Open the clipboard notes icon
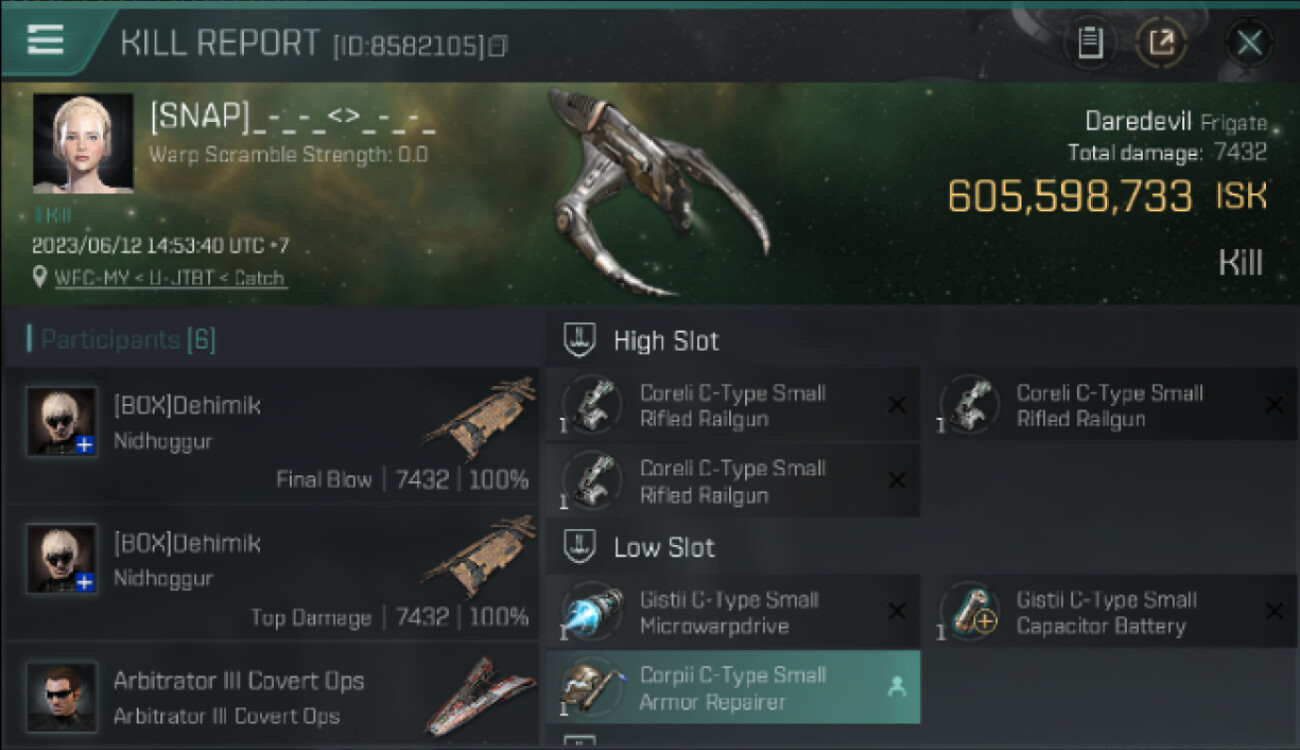The height and width of the screenshot is (750, 1300). coord(1090,43)
